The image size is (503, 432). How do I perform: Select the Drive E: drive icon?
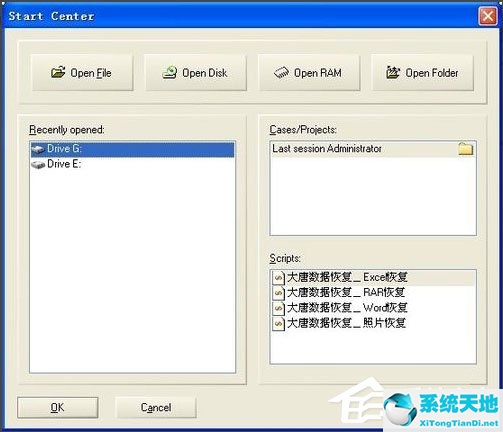(38, 164)
